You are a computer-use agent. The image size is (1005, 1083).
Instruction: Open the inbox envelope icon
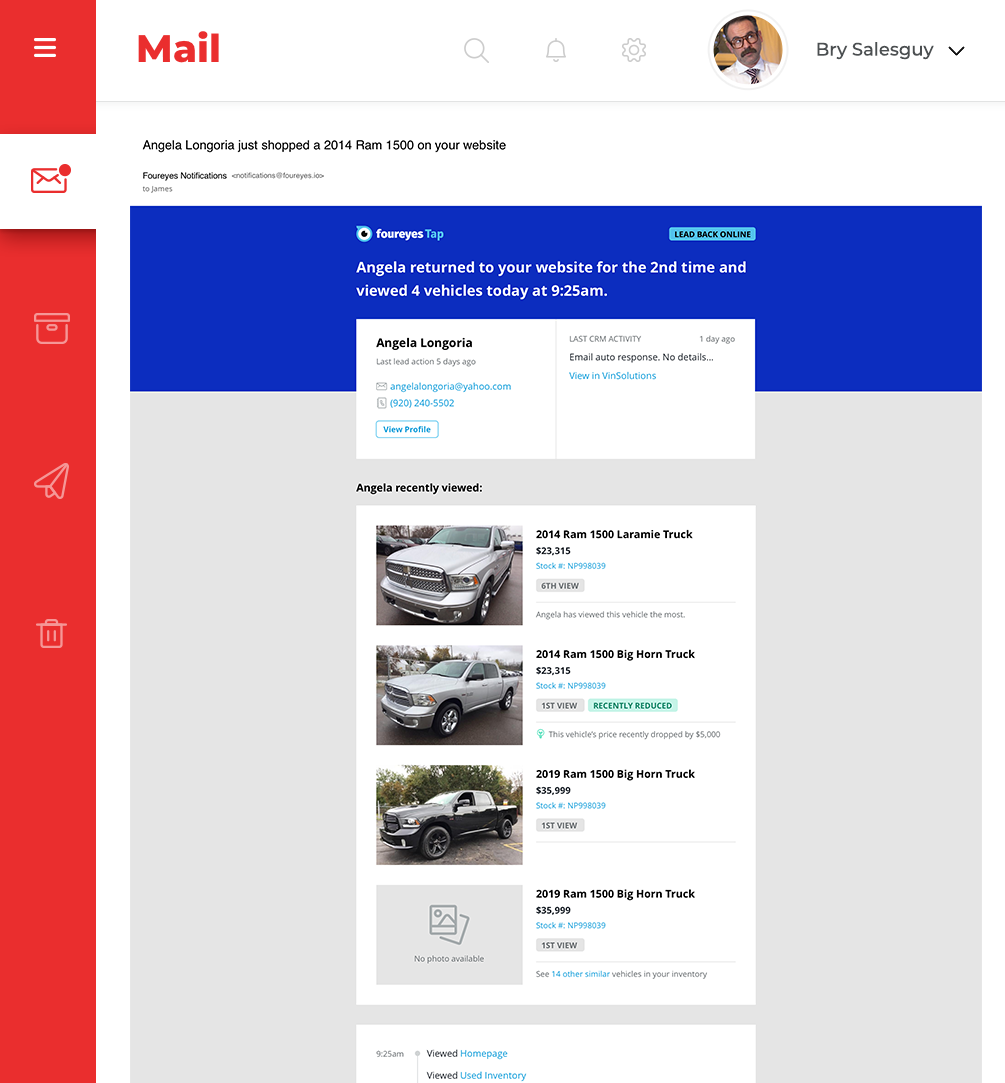coord(50,179)
